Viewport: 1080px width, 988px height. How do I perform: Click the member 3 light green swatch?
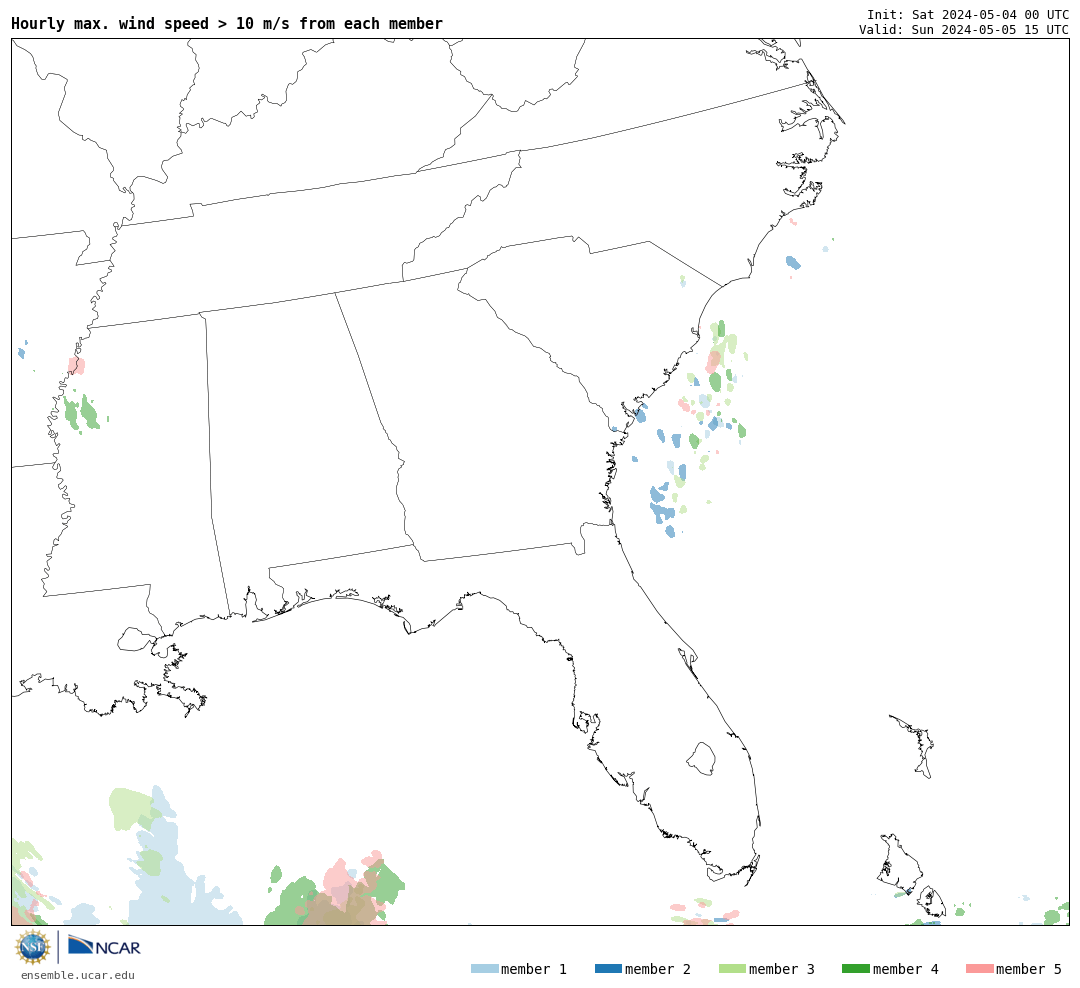pos(732,969)
